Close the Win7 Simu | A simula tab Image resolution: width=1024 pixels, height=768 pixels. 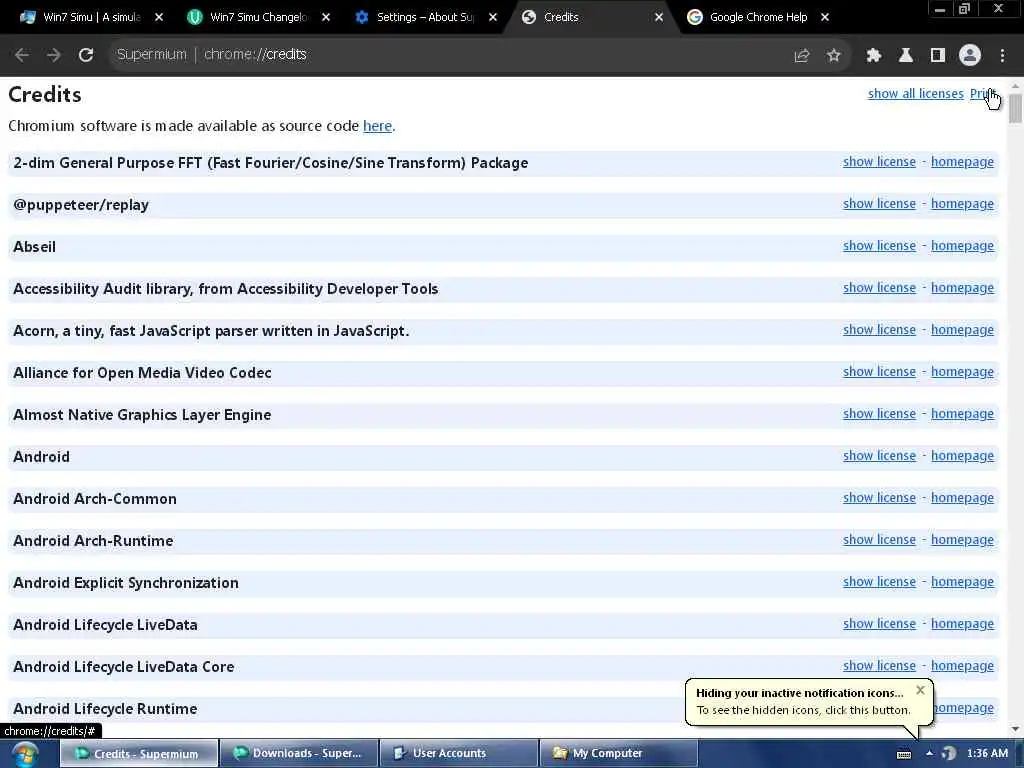coord(159,18)
